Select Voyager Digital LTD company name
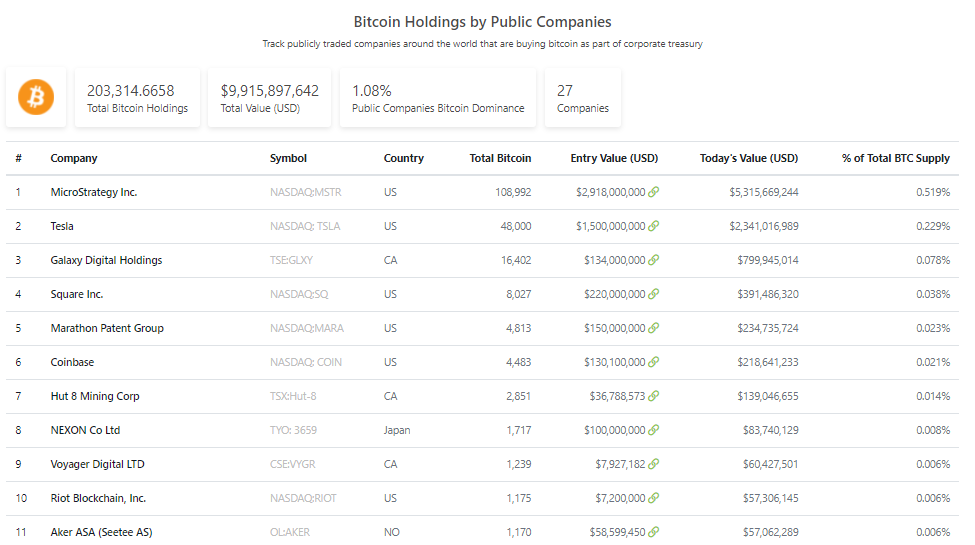This screenshot has height=545, width=975. (98, 464)
